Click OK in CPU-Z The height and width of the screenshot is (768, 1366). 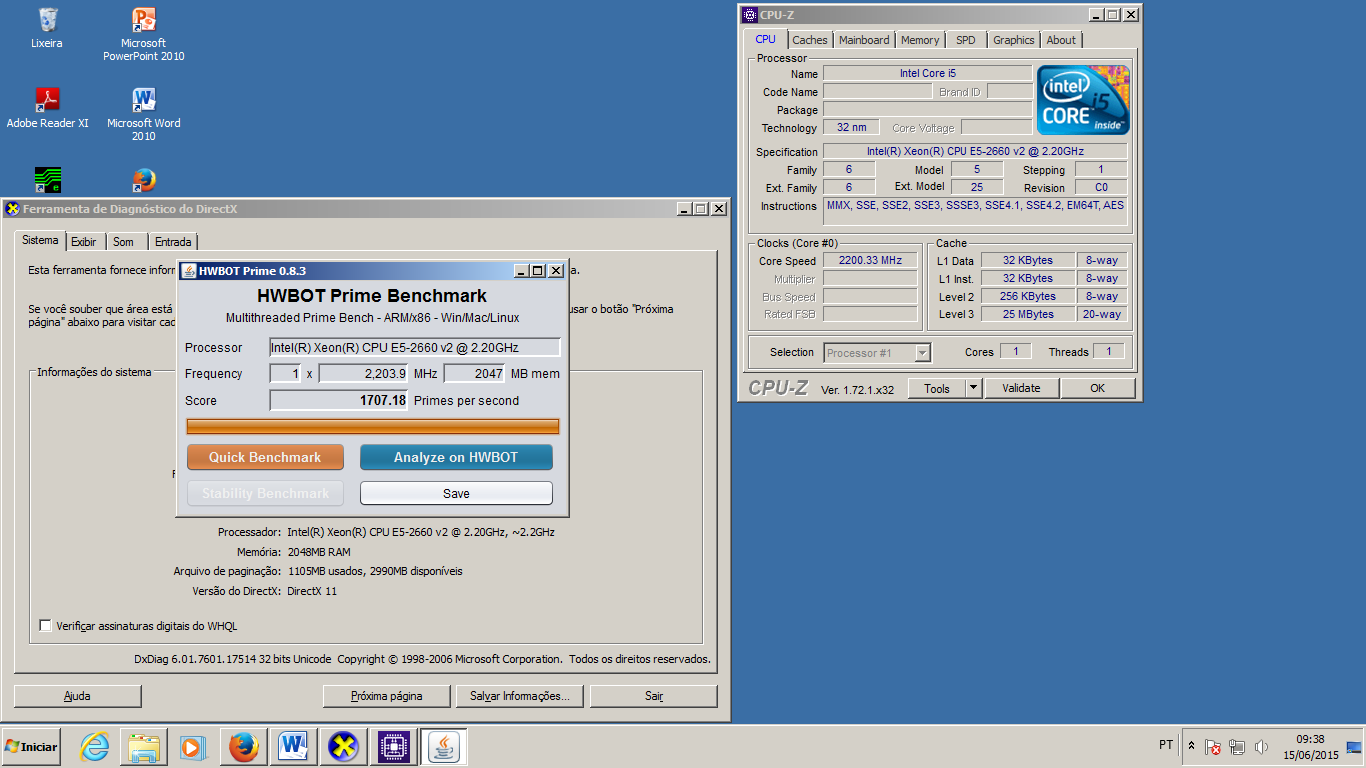(1098, 388)
